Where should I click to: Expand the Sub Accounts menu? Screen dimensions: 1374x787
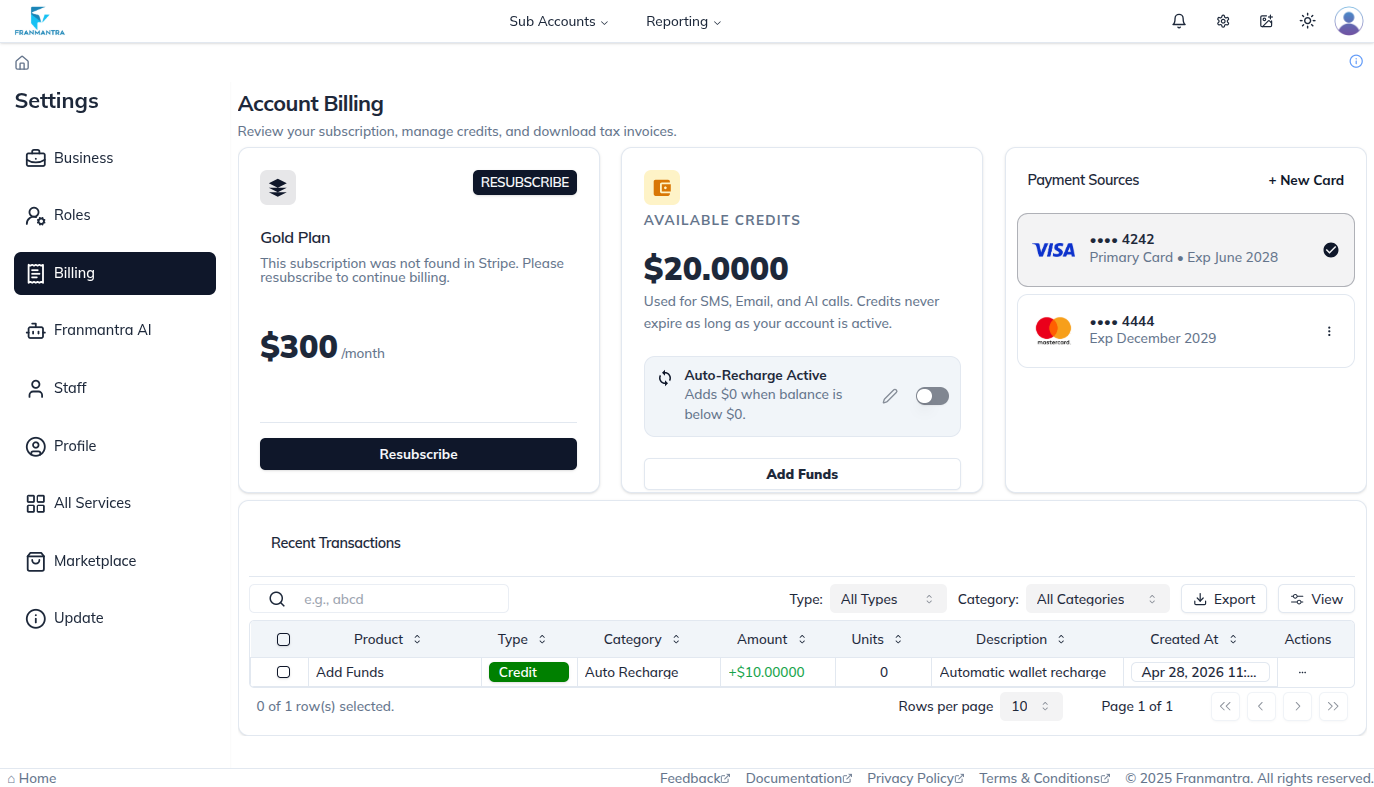click(x=558, y=21)
